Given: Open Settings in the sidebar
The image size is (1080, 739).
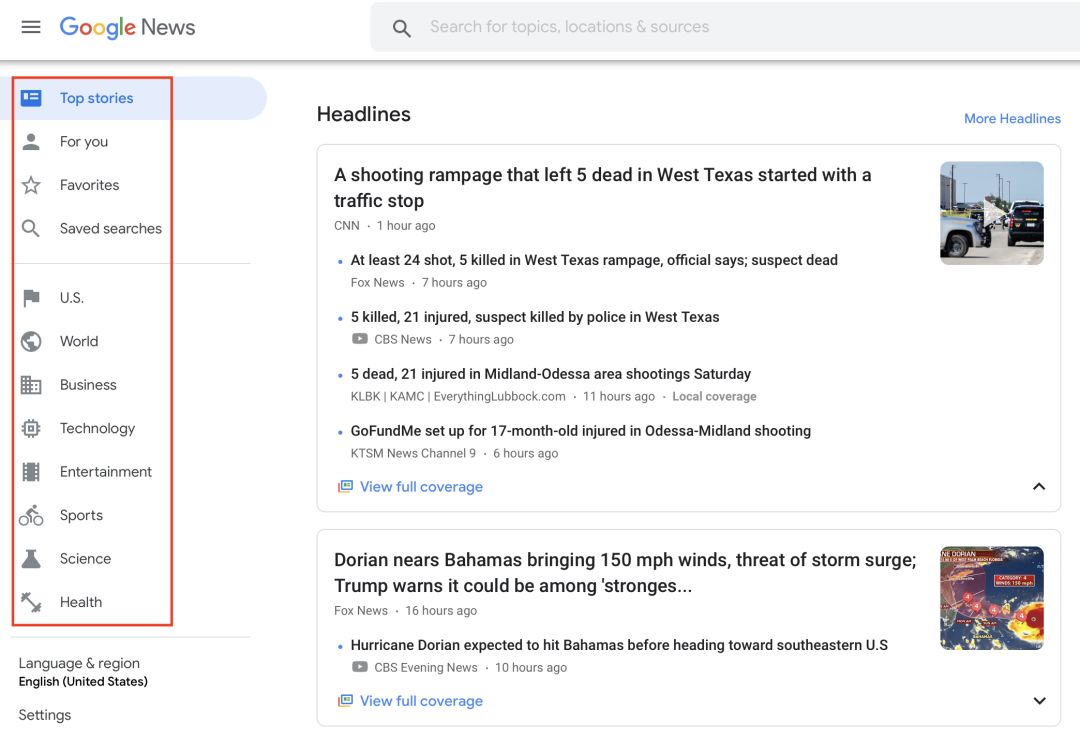Looking at the screenshot, I should click(x=45, y=715).
